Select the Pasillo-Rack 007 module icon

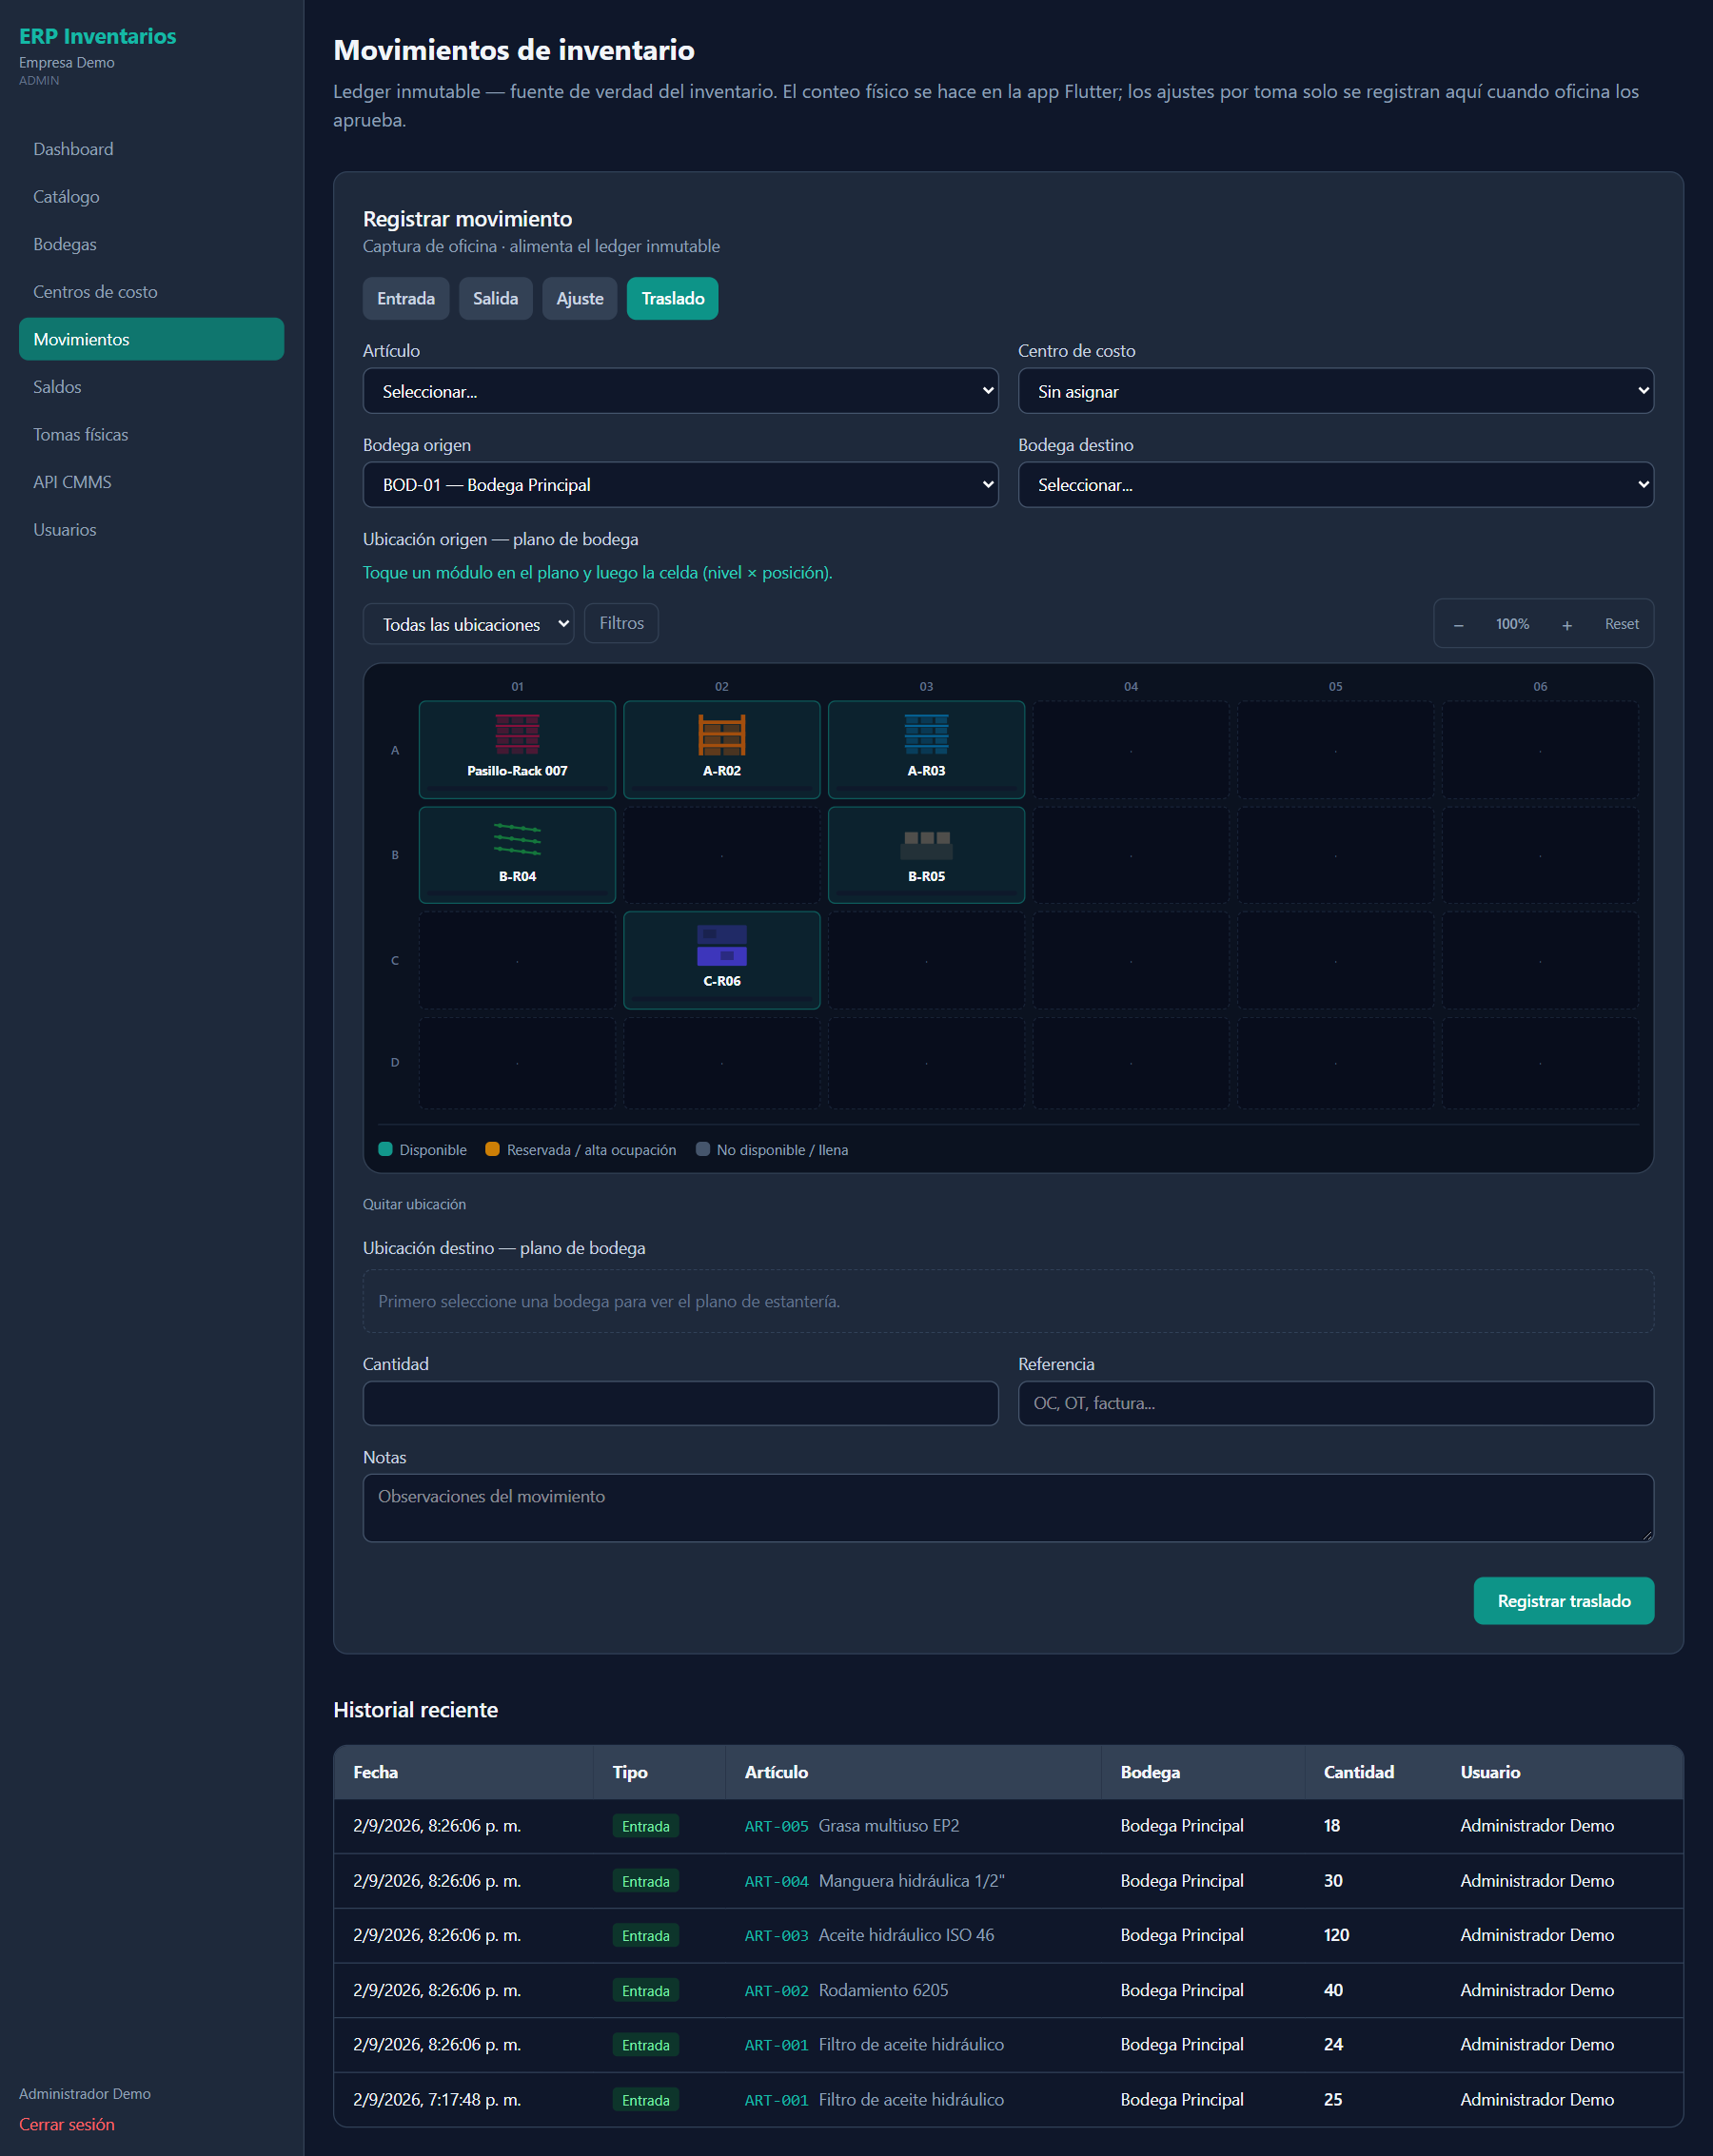pyautogui.click(x=517, y=734)
